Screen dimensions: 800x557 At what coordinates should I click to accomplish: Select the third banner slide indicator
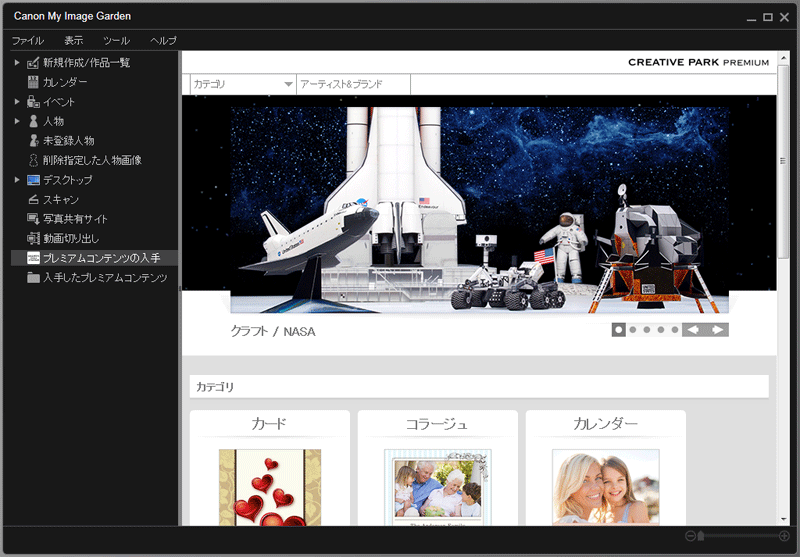(647, 330)
